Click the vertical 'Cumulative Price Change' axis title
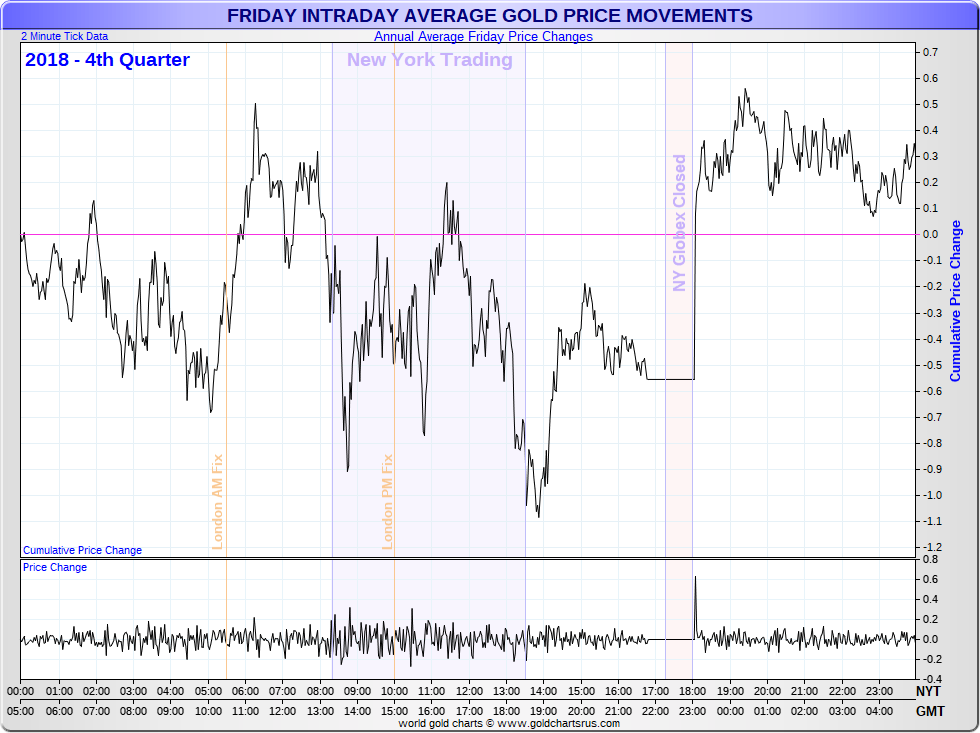 click(955, 301)
